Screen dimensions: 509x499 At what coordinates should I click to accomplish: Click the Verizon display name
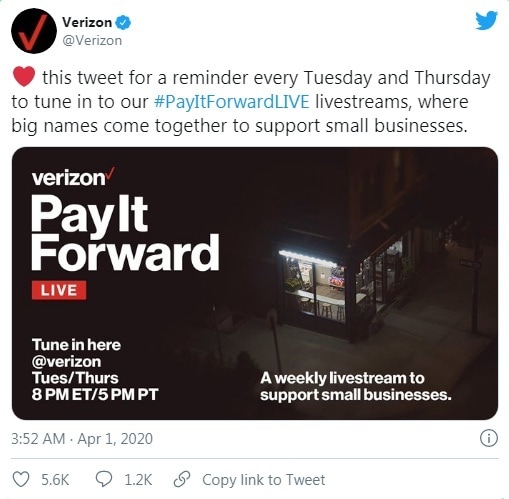pyautogui.click(x=87, y=23)
